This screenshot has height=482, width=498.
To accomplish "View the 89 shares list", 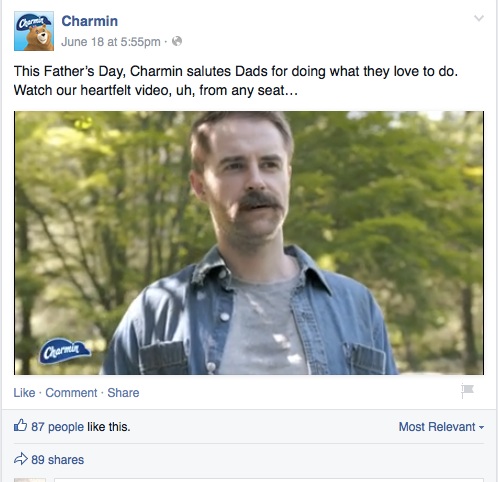I will (x=58, y=460).
